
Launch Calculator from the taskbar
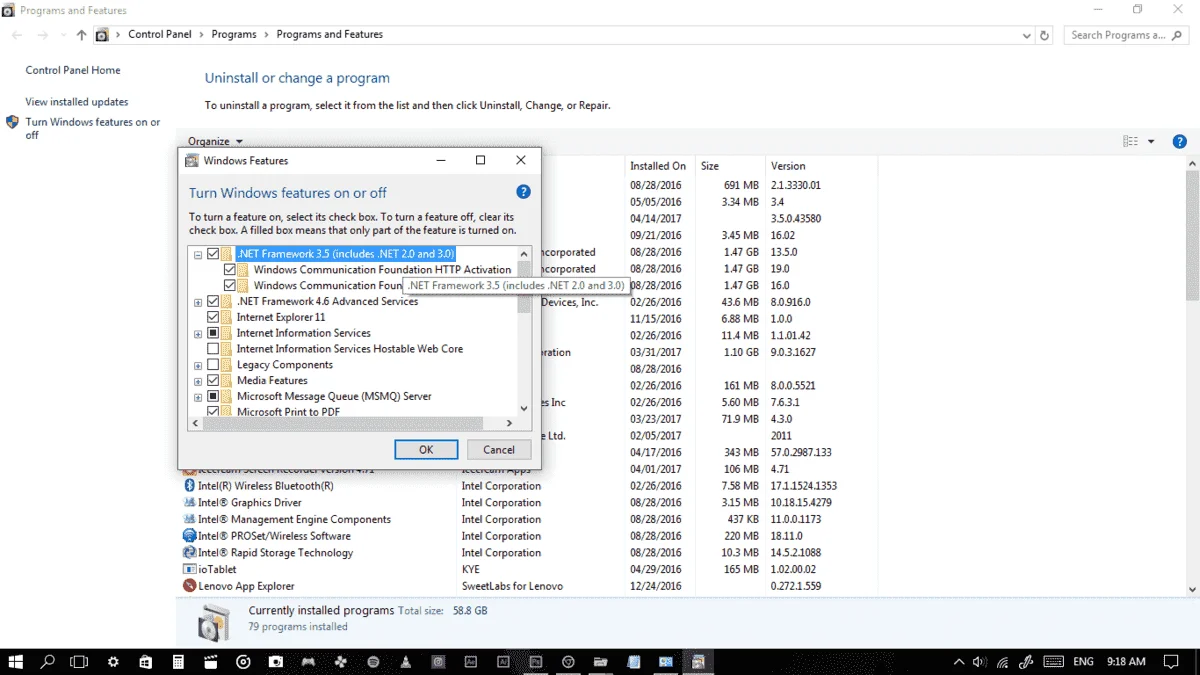click(178, 662)
